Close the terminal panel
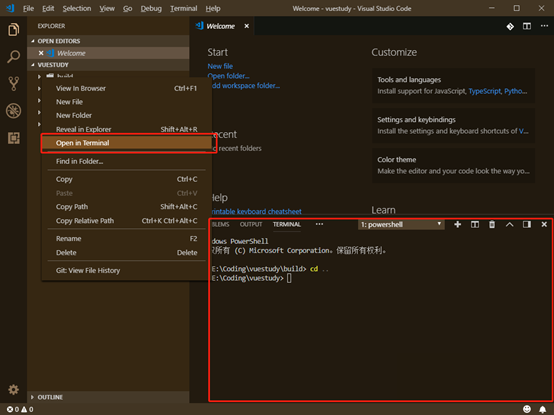The width and height of the screenshot is (554, 415). 544,224
